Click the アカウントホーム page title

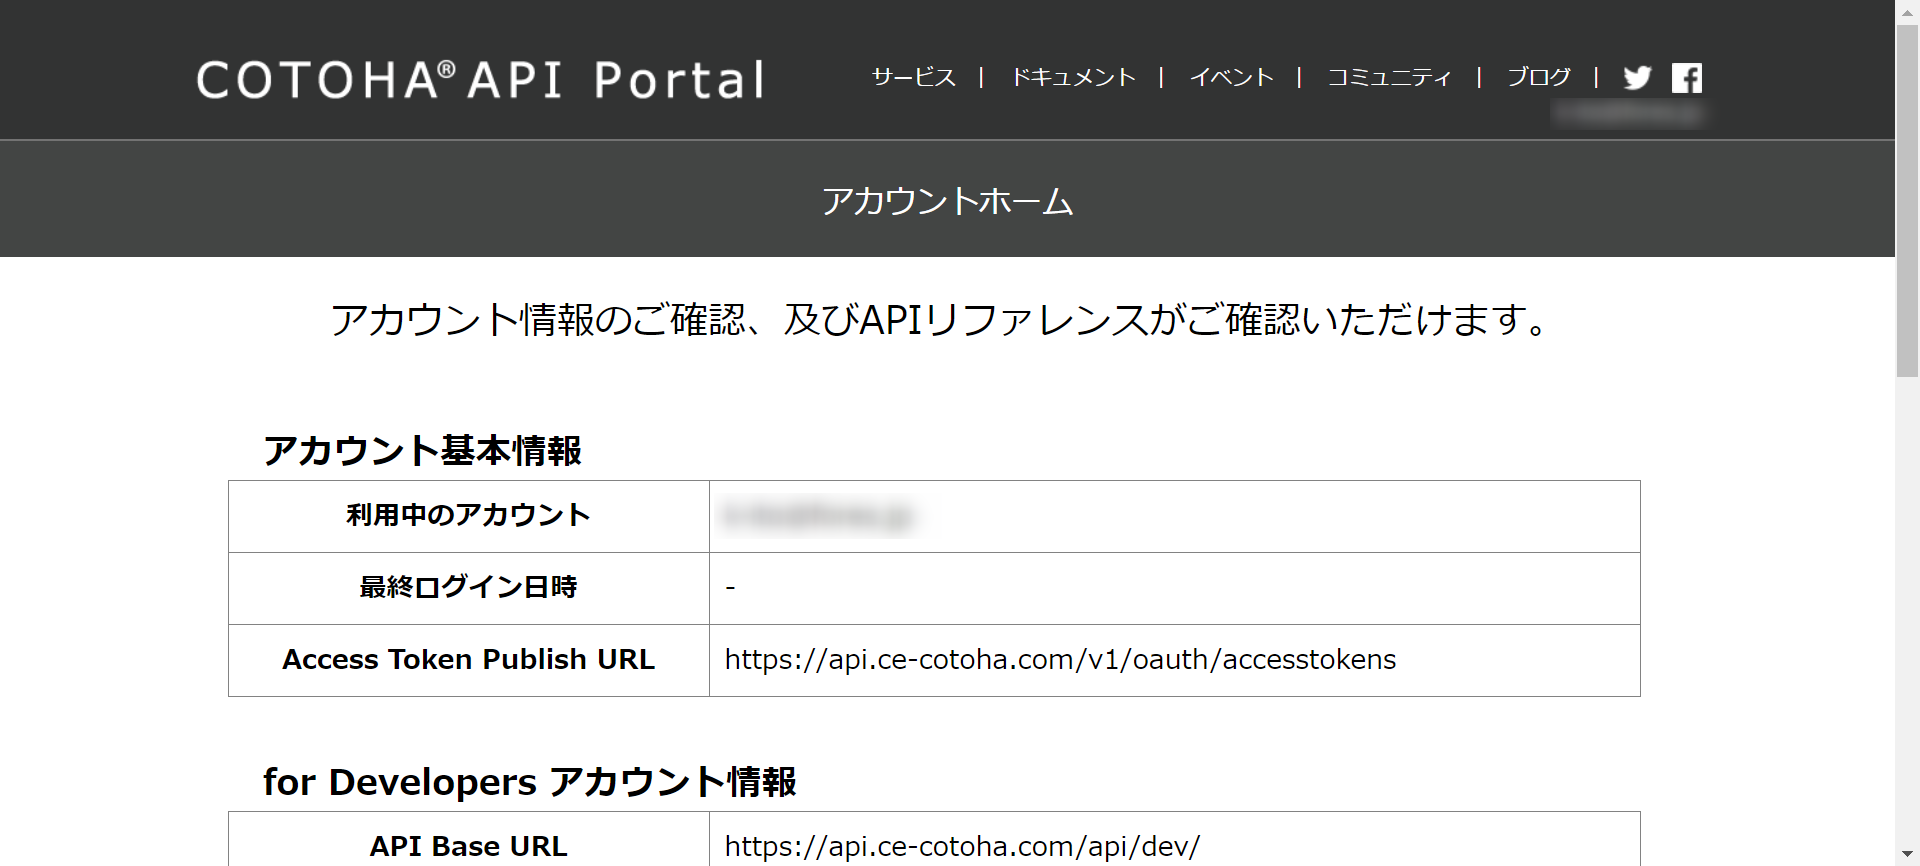point(948,201)
